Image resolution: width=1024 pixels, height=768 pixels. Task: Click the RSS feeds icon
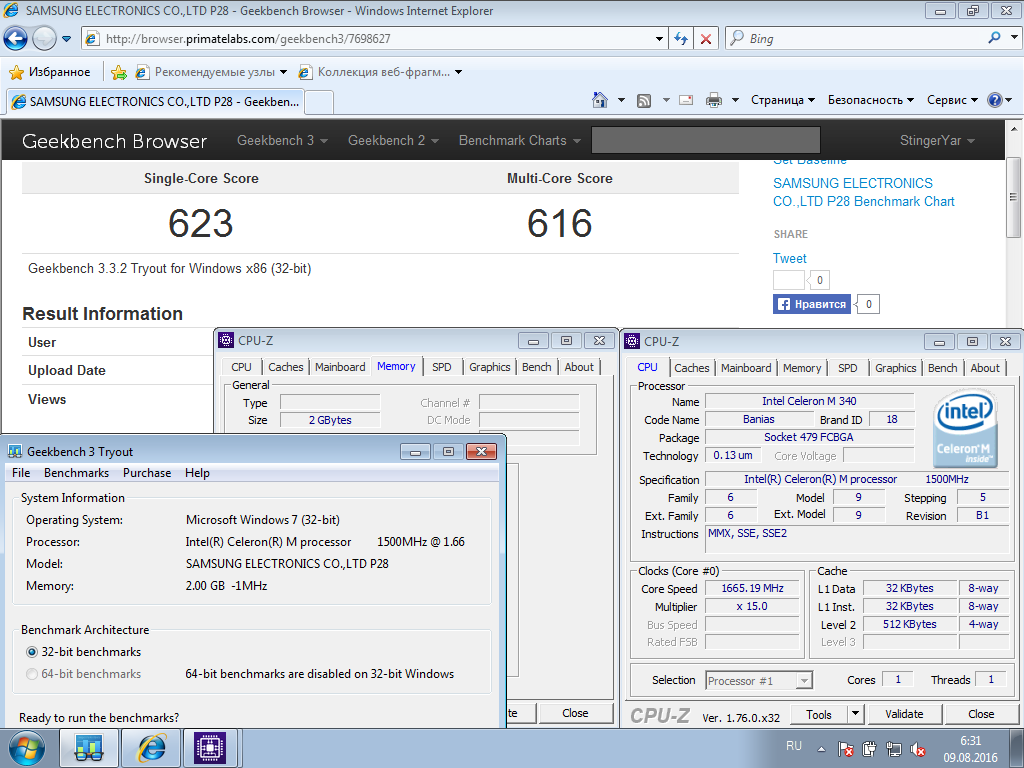coord(644,100)
